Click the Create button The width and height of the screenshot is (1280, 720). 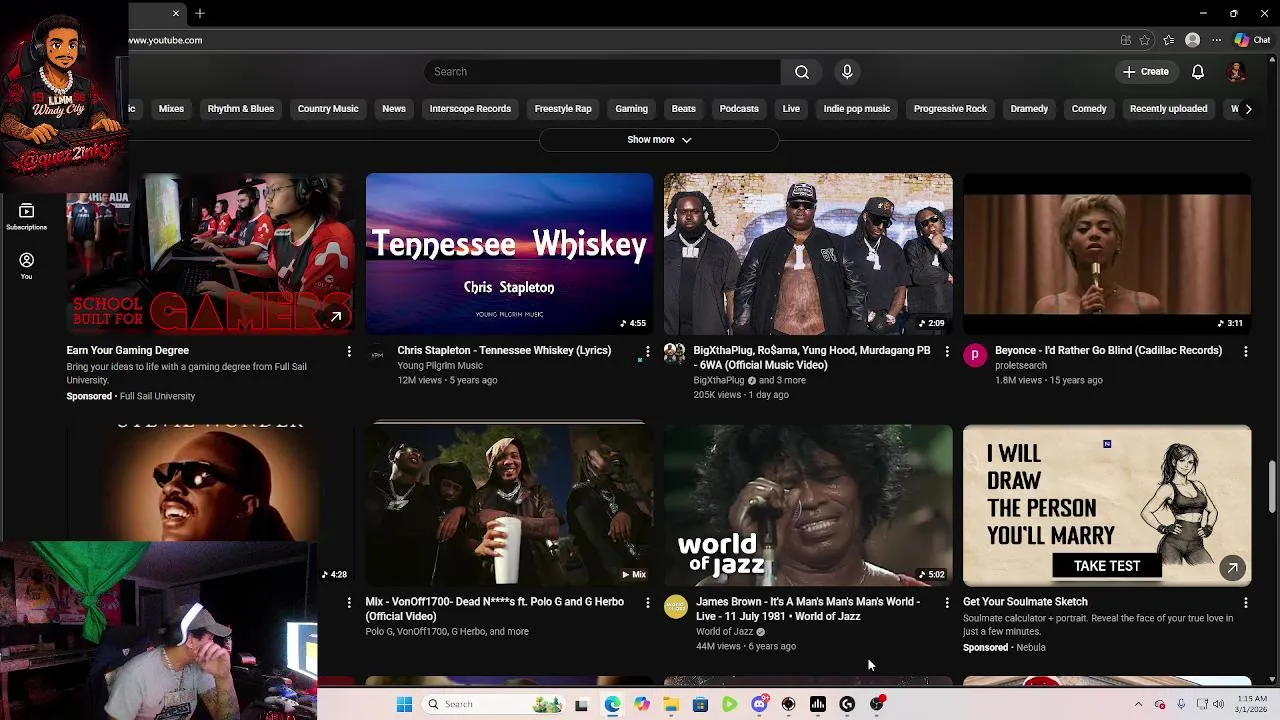tap(1145, 72)
